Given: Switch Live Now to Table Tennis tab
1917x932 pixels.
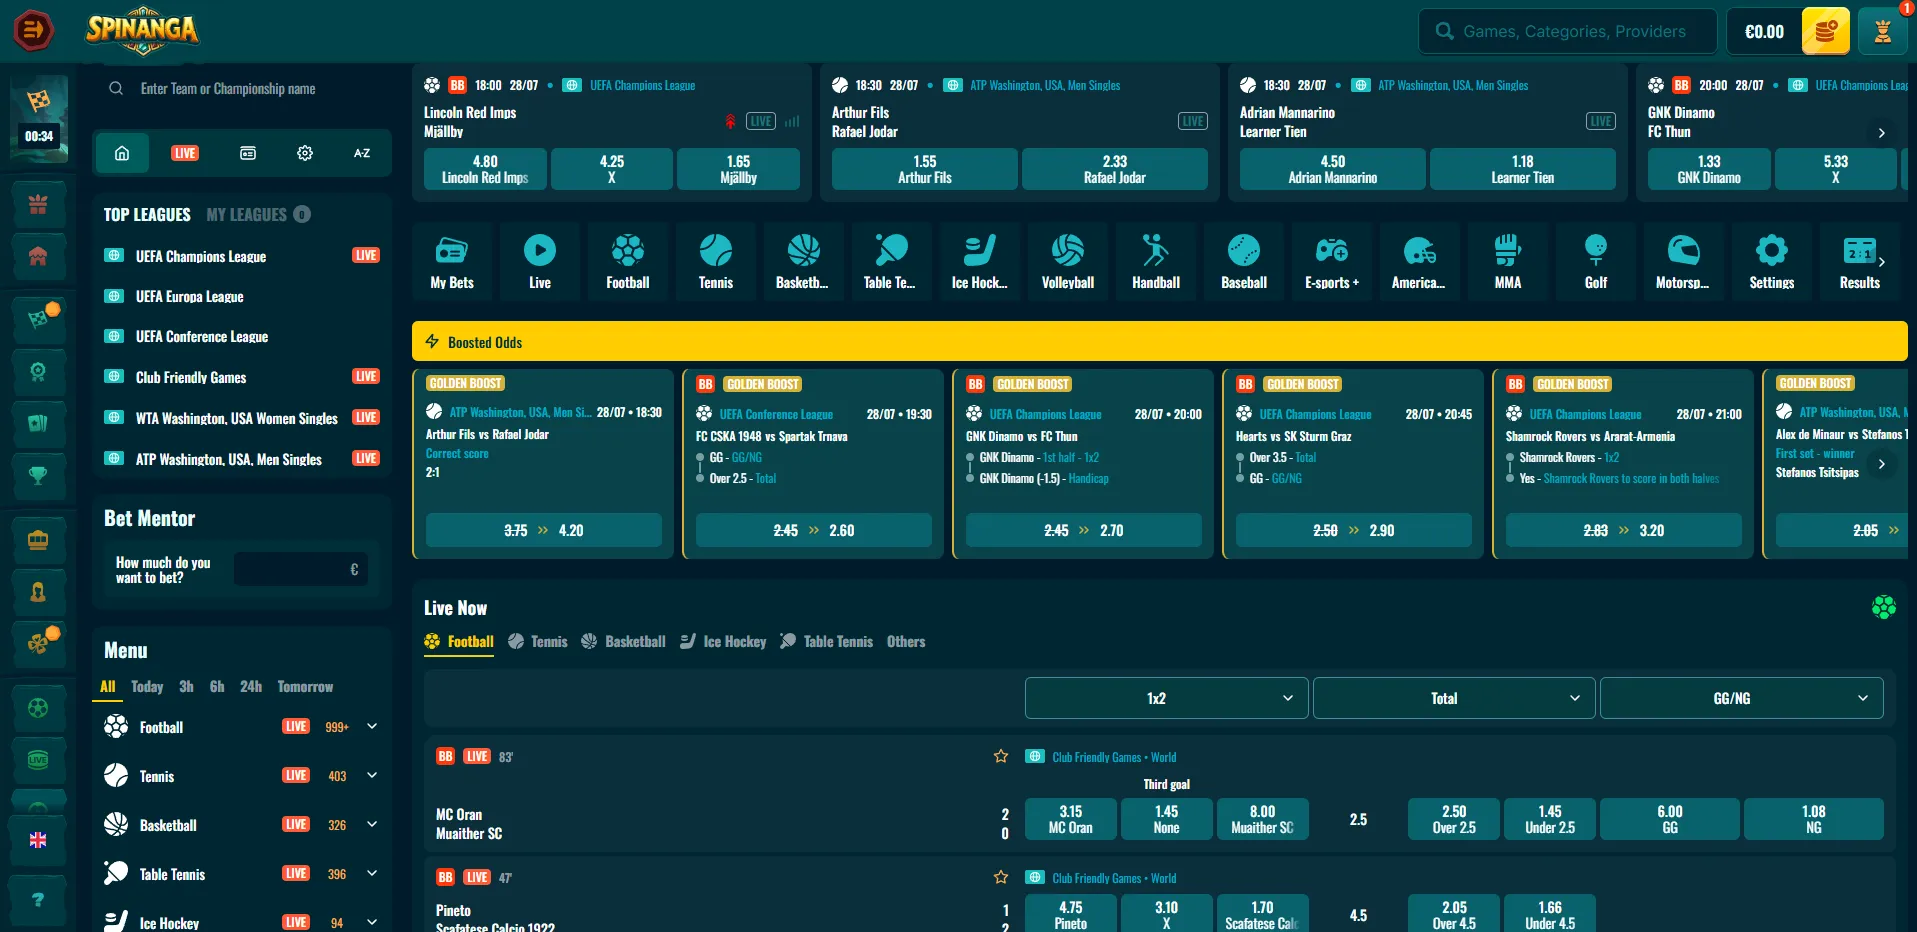Looking at the screenshot, I should click(826, 642).
